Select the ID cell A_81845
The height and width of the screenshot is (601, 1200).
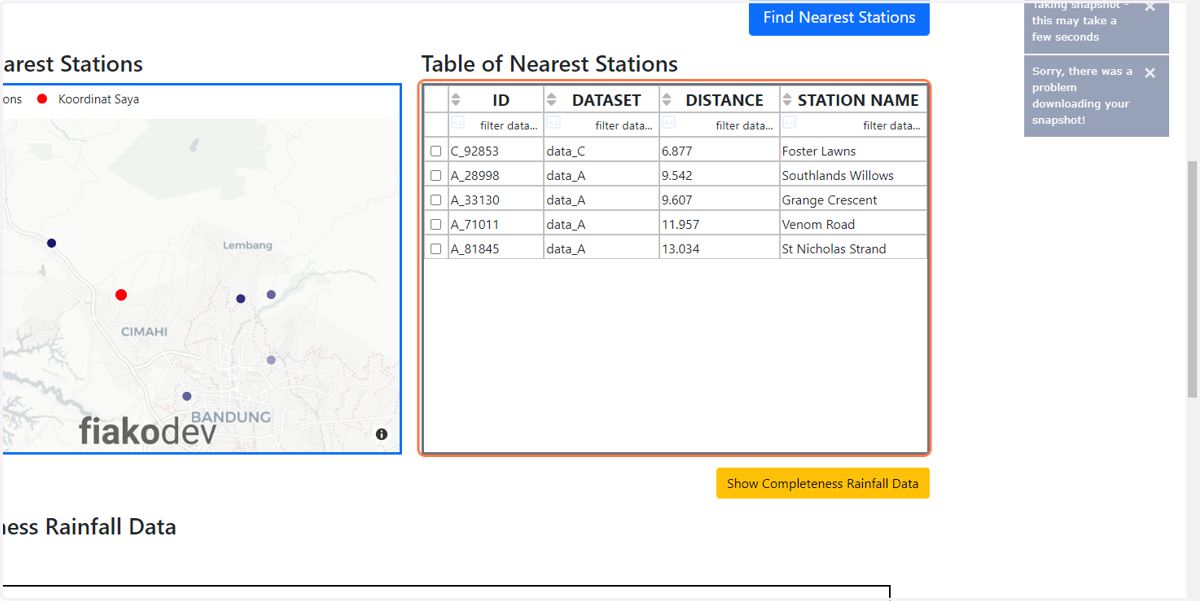(496, 249)
